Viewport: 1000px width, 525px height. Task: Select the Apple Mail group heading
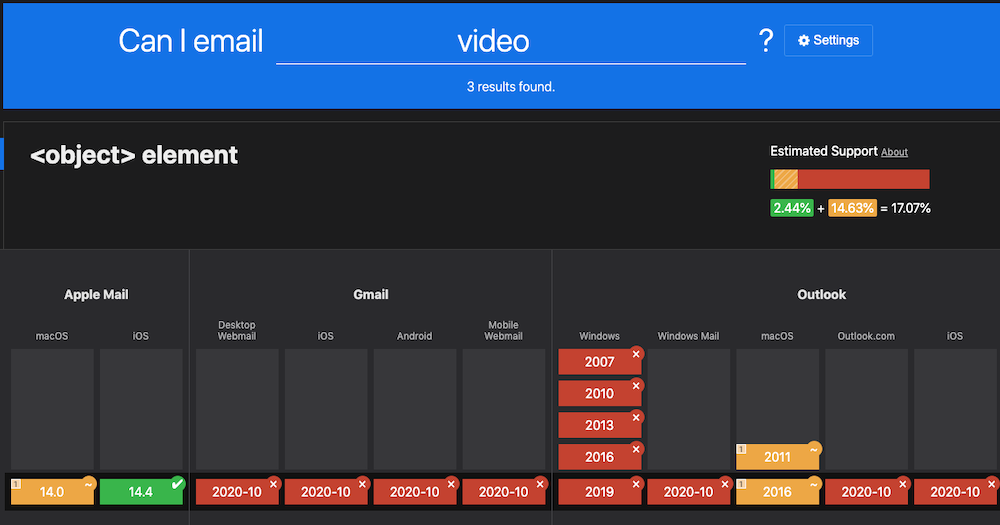[x=96, y=295]
